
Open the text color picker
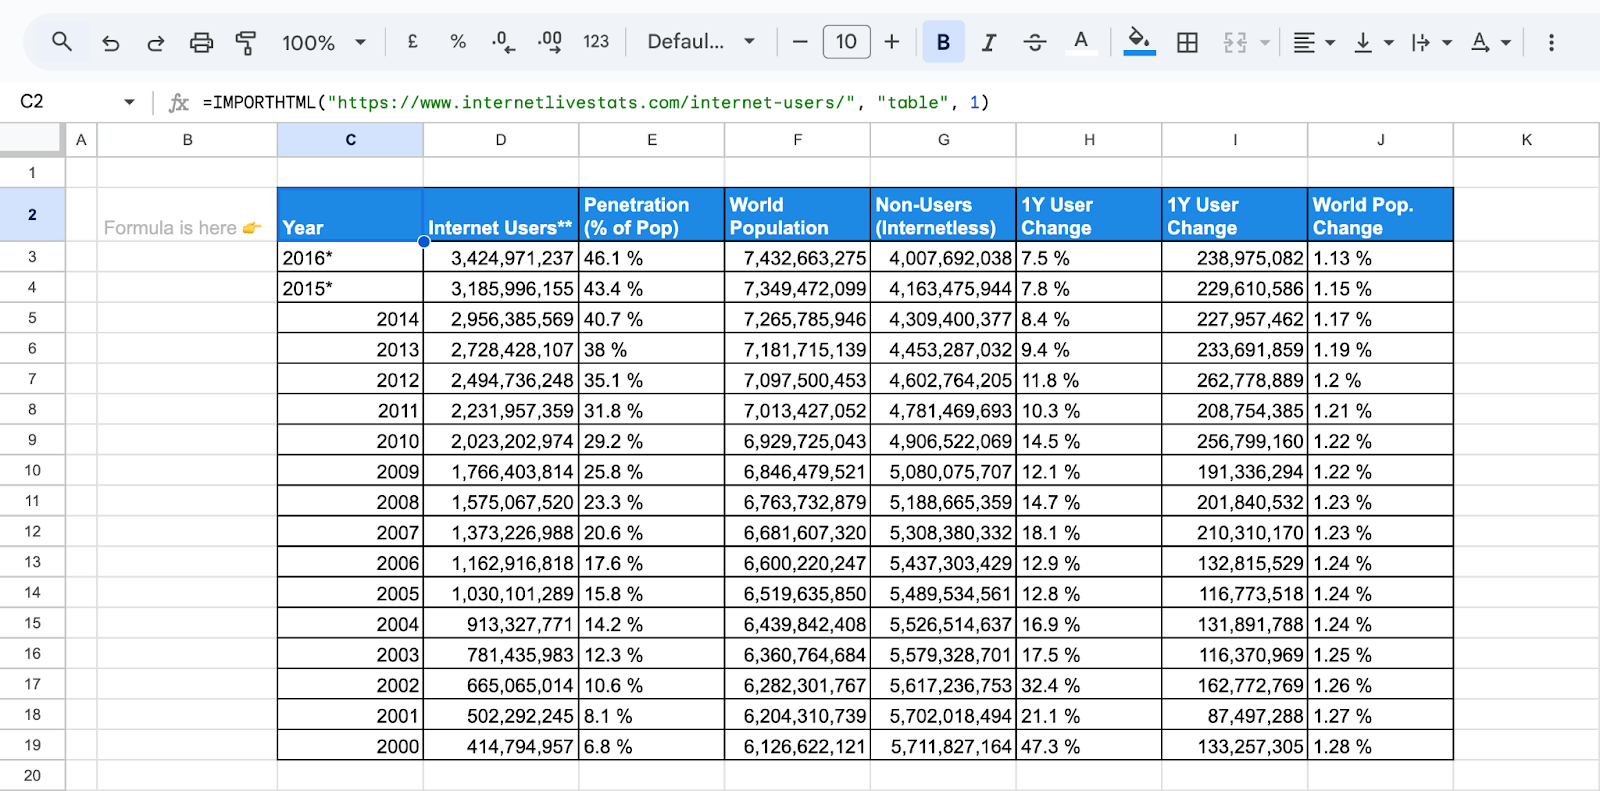1081,42
